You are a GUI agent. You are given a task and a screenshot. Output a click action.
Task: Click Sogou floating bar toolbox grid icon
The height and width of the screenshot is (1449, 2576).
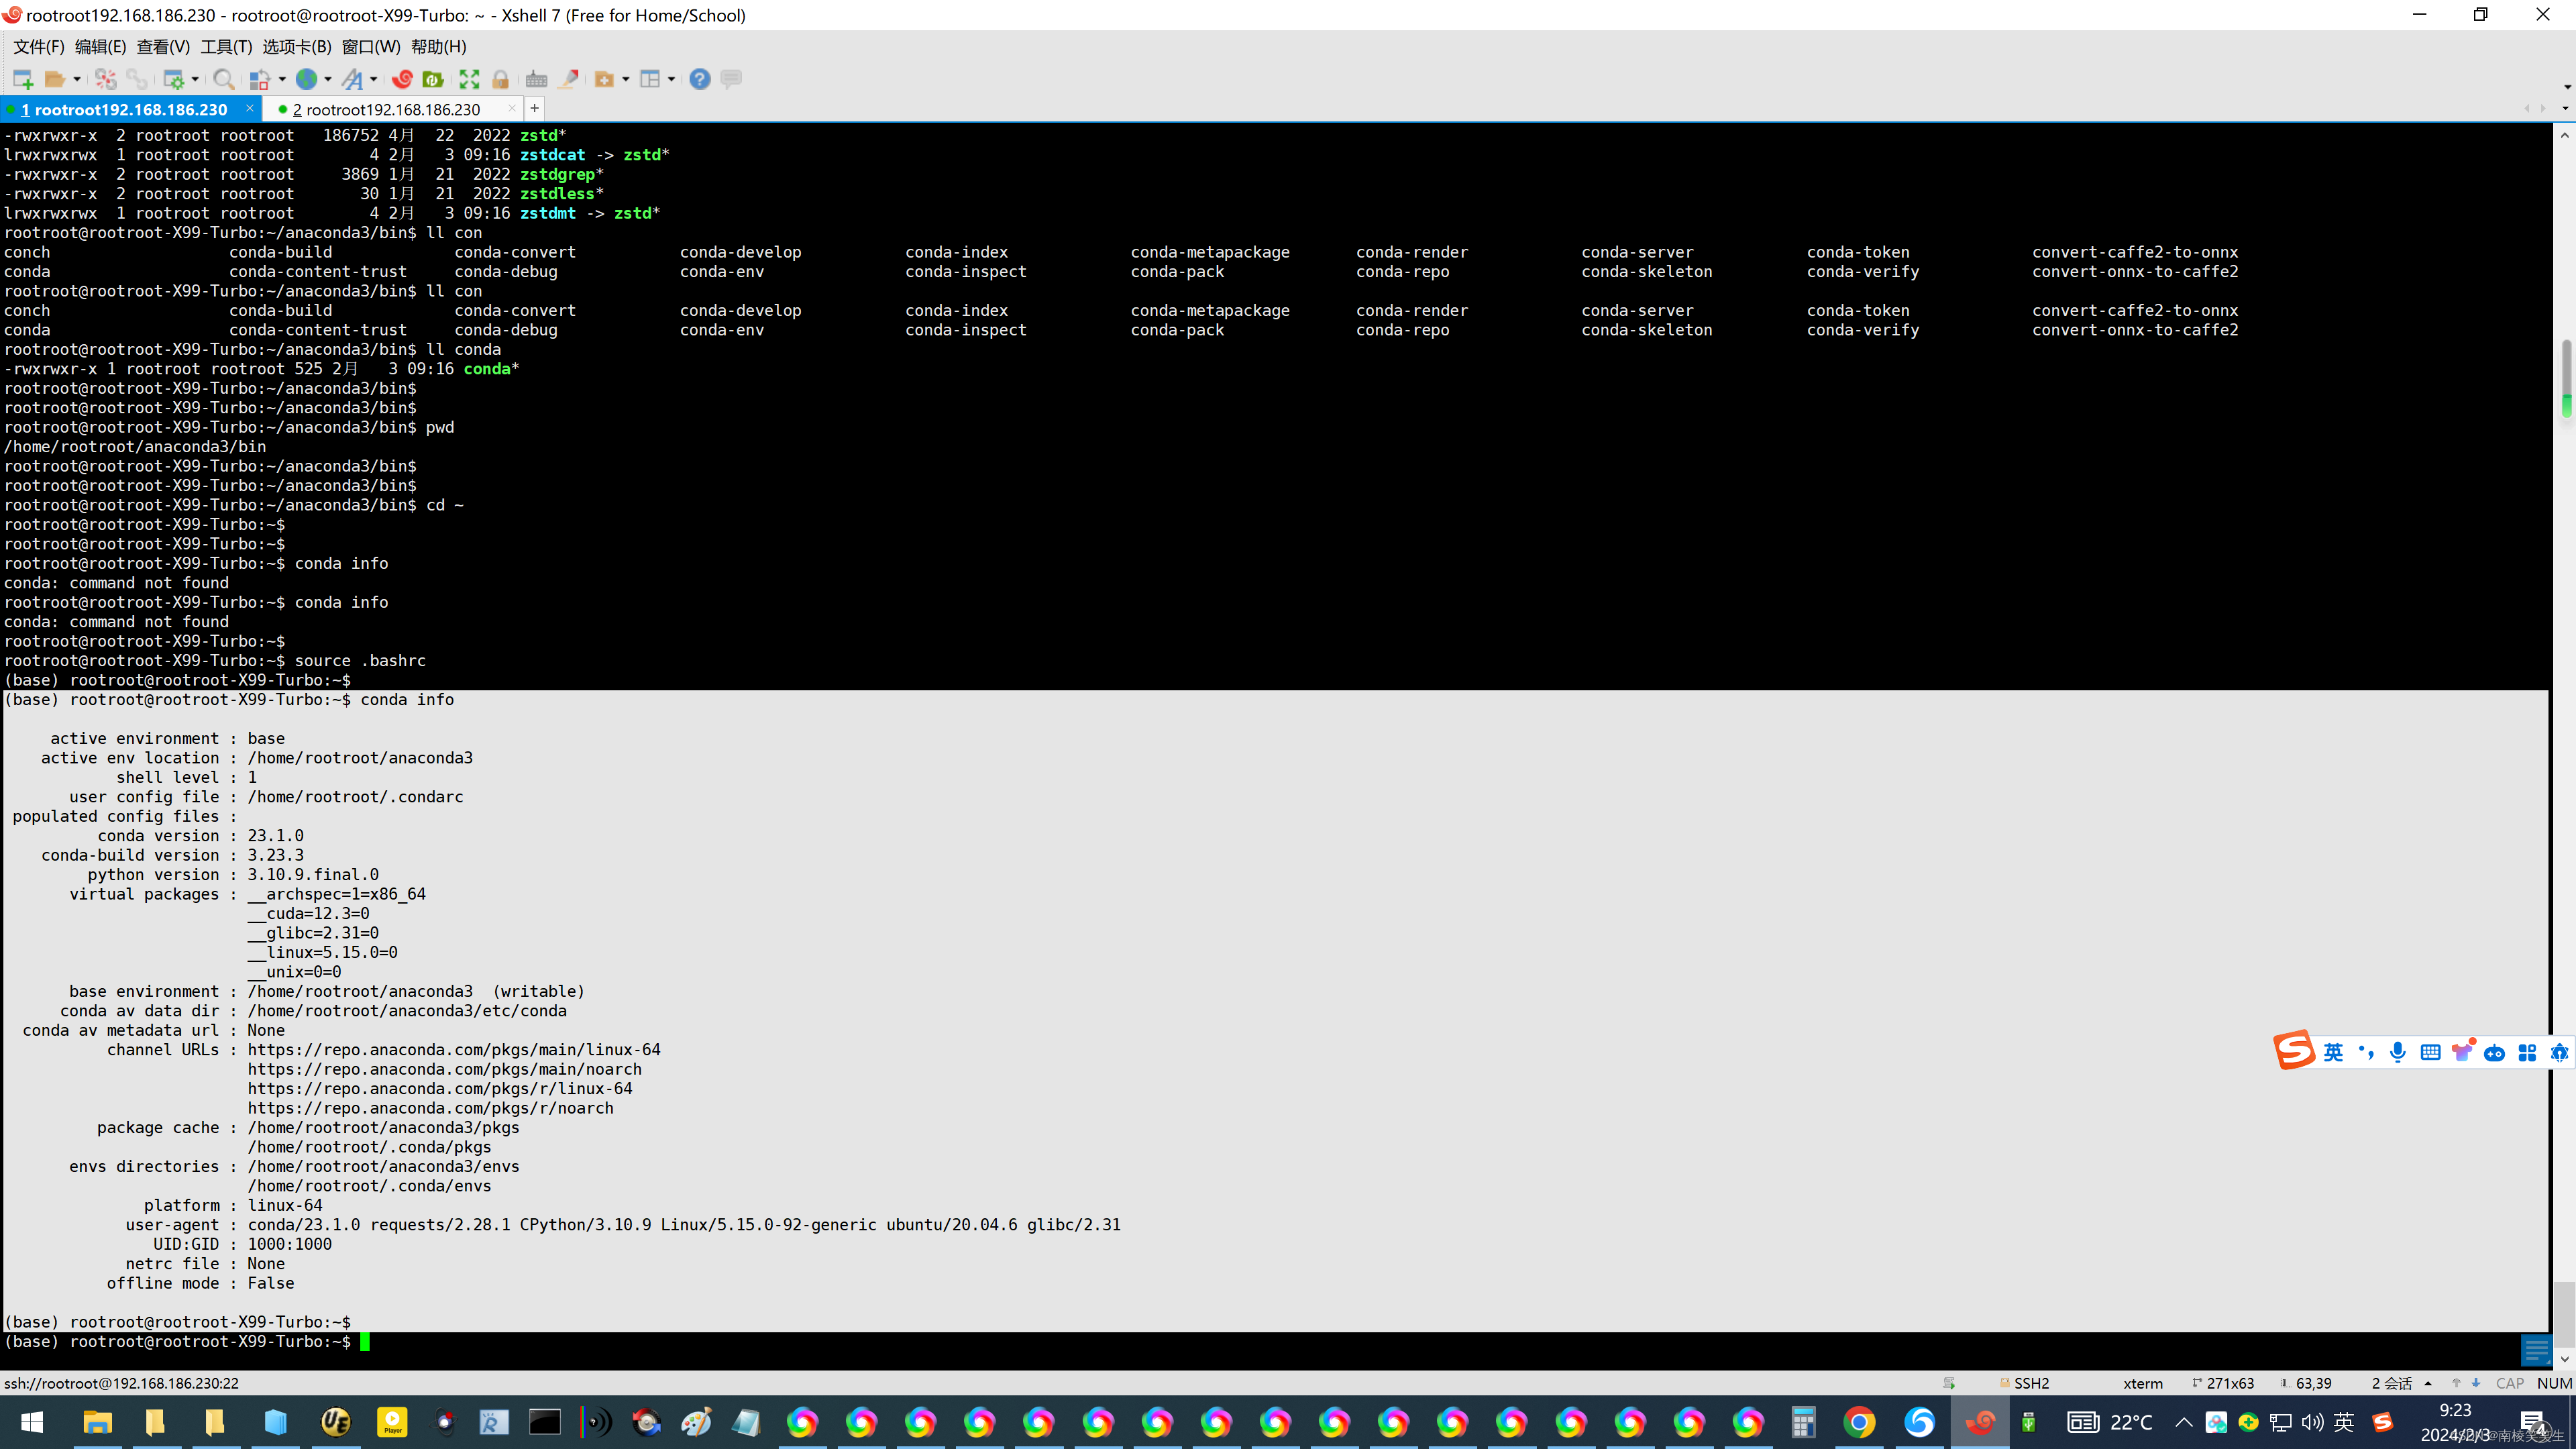(x=2527, y=1052)
